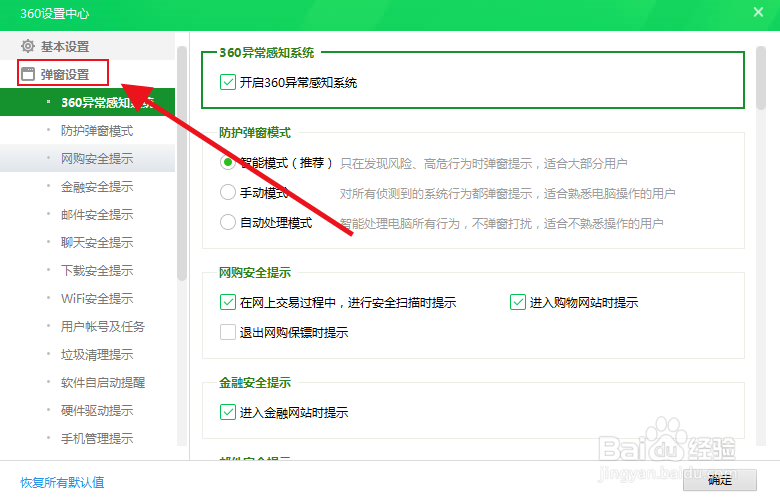Select 垃圾清理提示 in sidebar
The image size is (780, 500).
tap(88, 354)
